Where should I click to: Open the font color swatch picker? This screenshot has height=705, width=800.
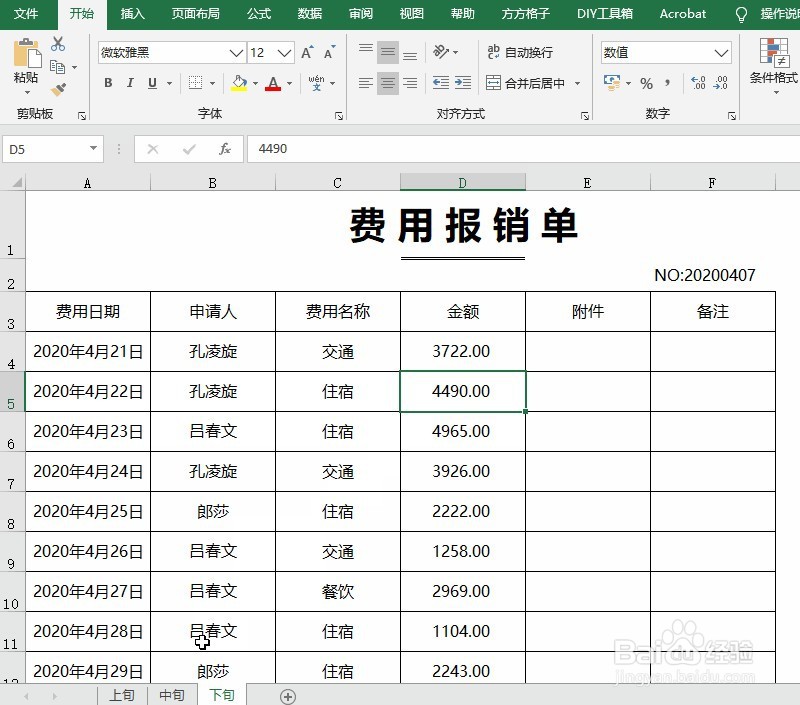point(289,83)
